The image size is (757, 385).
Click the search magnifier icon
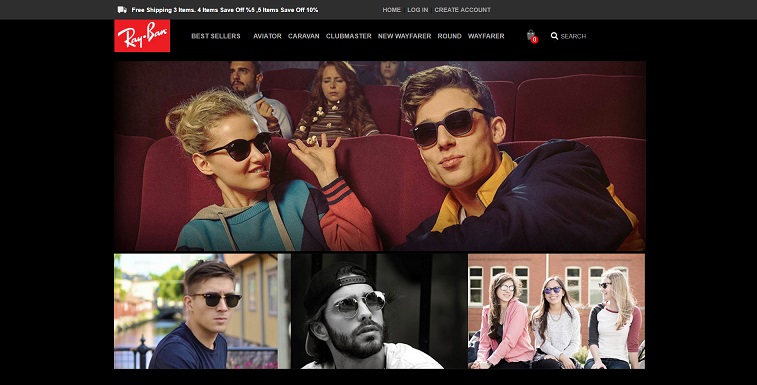[x=554, y=36]
